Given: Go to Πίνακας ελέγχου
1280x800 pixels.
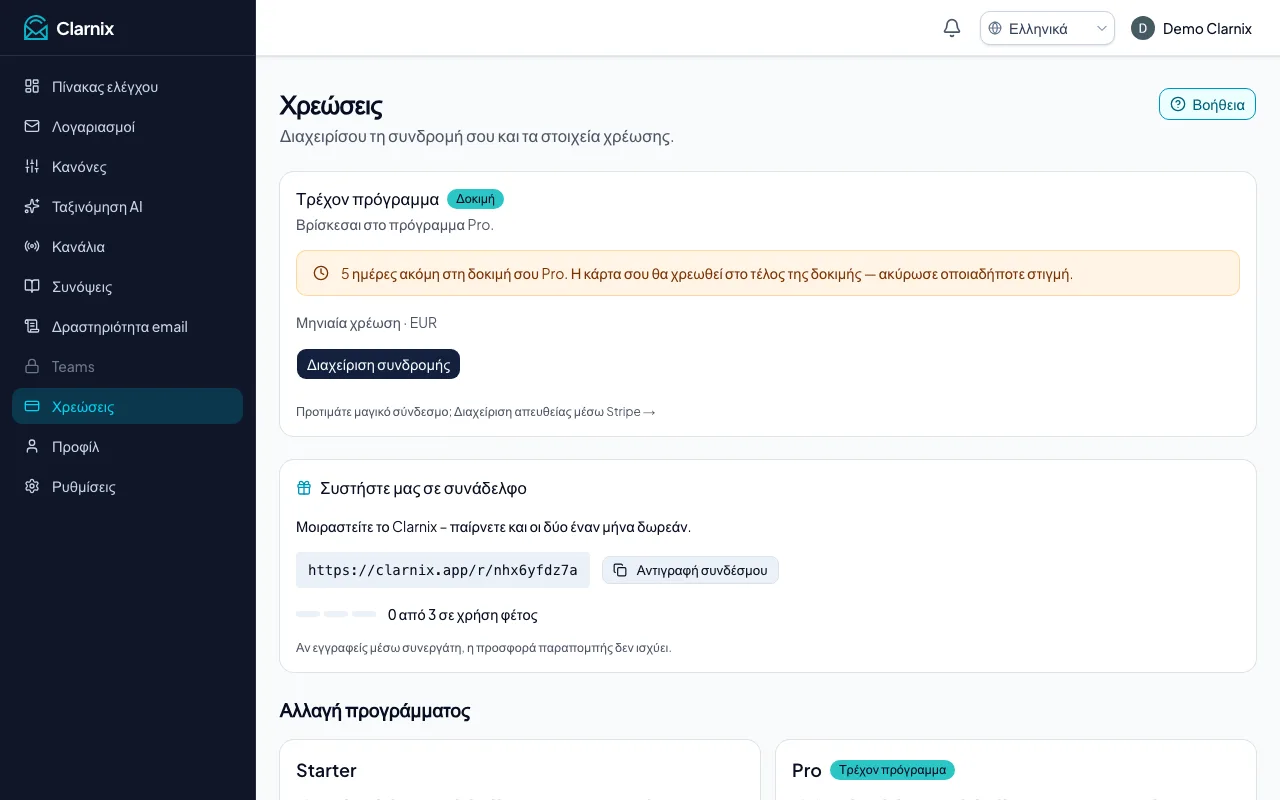Looking at the screenshot, I should (x=127, y=86).
